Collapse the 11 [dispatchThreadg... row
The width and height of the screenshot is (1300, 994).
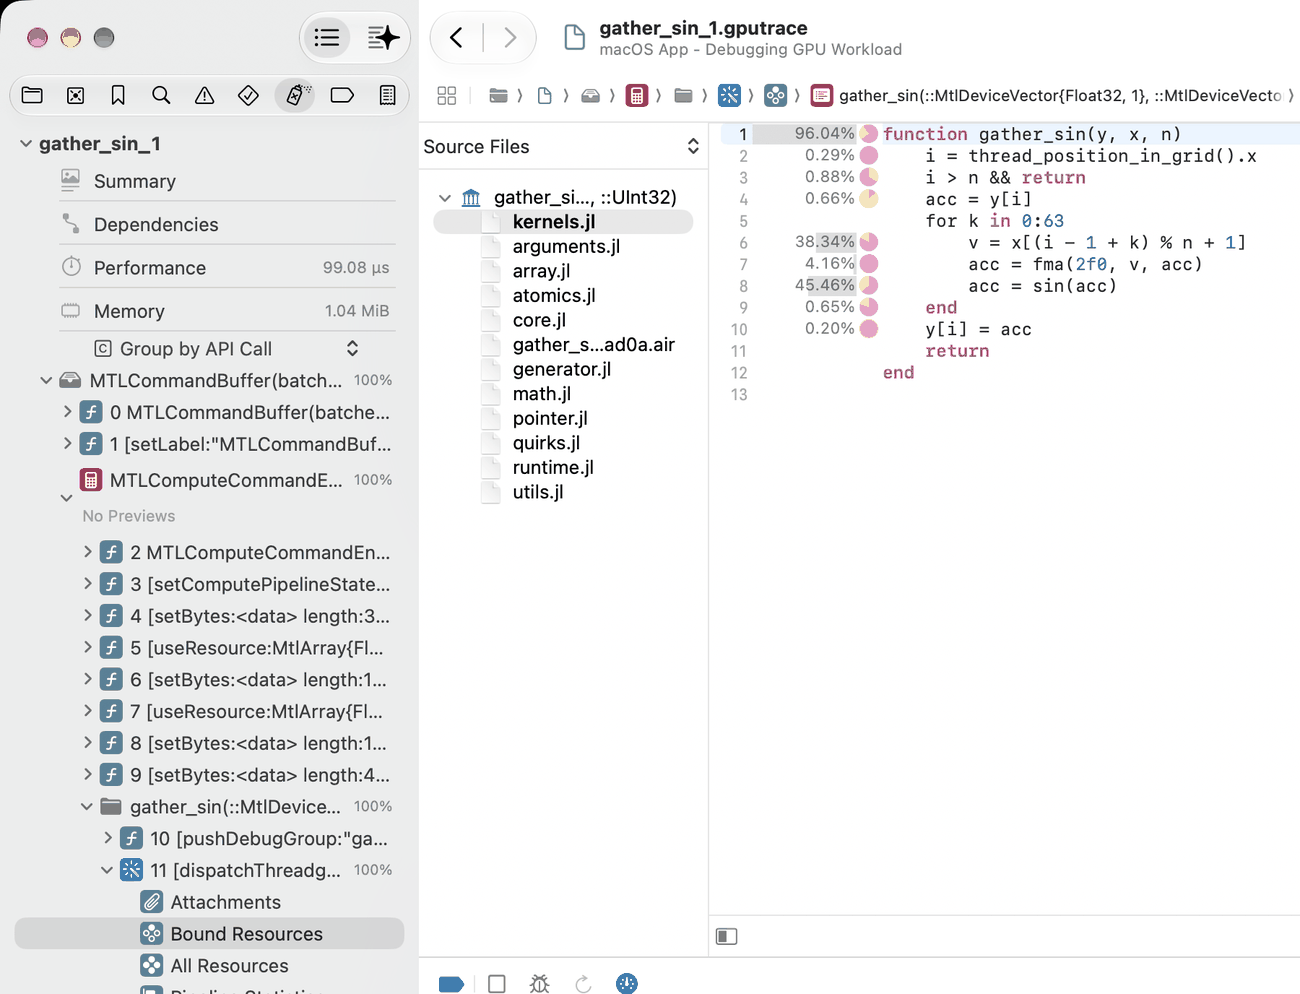click(x=107, y=870)
